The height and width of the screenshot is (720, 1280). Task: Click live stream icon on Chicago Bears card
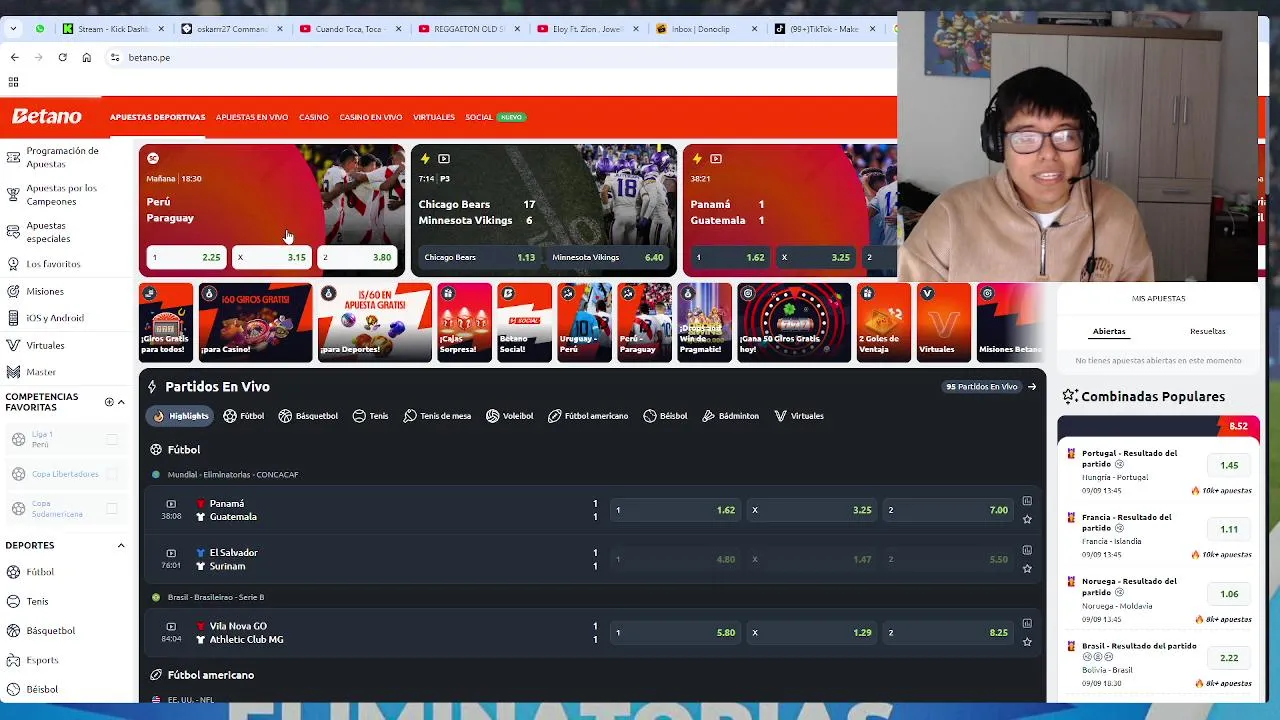click(x=444, y=158)
